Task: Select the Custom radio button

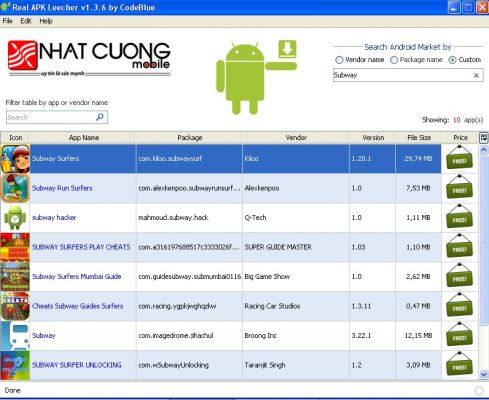Action: pos(452,60)
